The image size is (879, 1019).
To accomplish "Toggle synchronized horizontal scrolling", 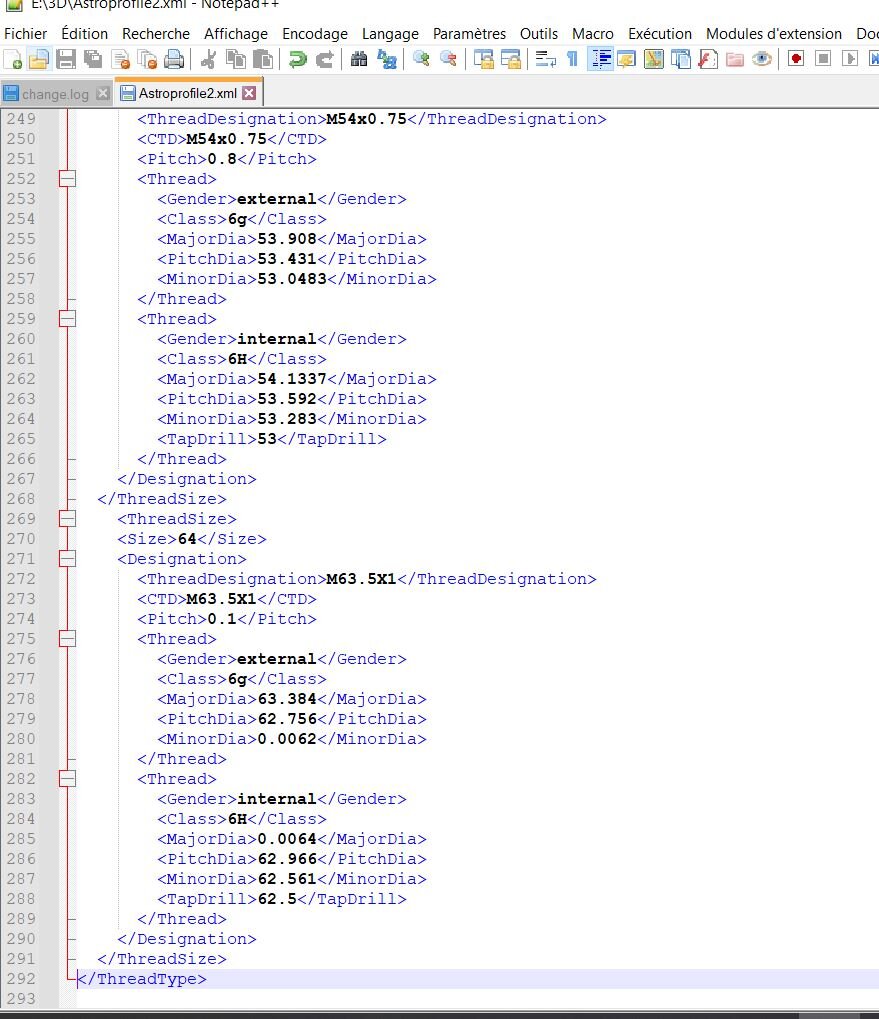I will click(511, 59).
